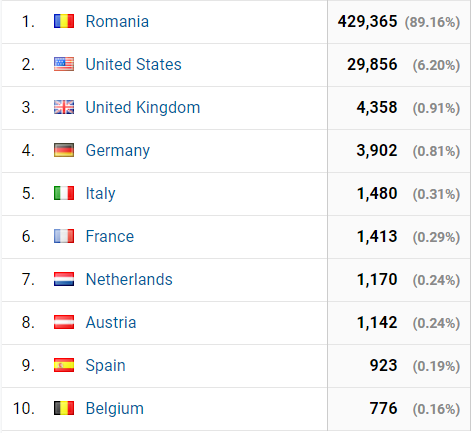The image size is (471, 433).
Task: Click the United States flag icon
Action: 64,64
